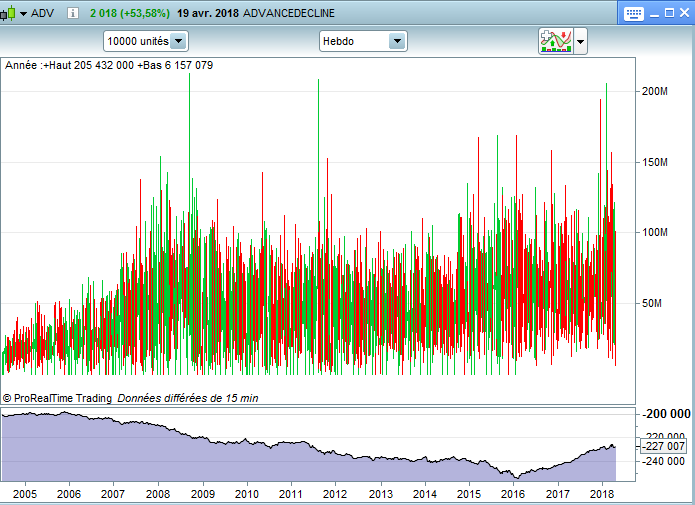Click the keyboard shortcut icon in title bar
Viewport: 695px width, 505px height.
[633, 14]
